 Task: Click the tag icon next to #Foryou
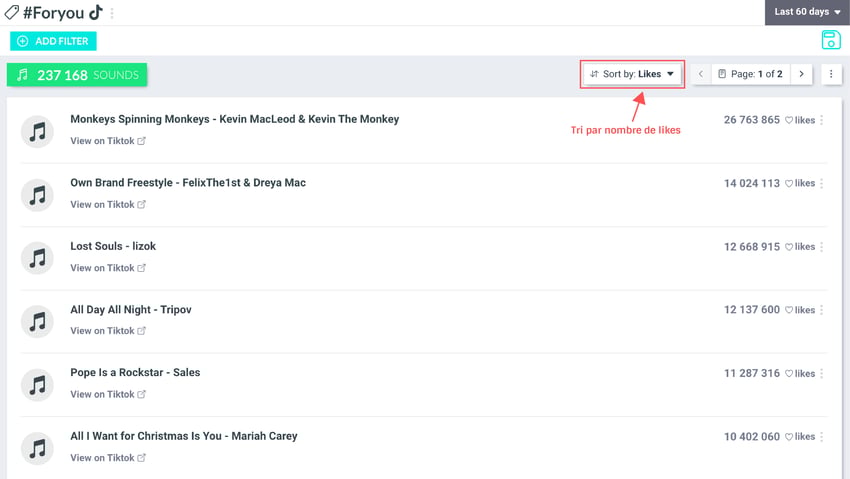click(x=11, y=13)
